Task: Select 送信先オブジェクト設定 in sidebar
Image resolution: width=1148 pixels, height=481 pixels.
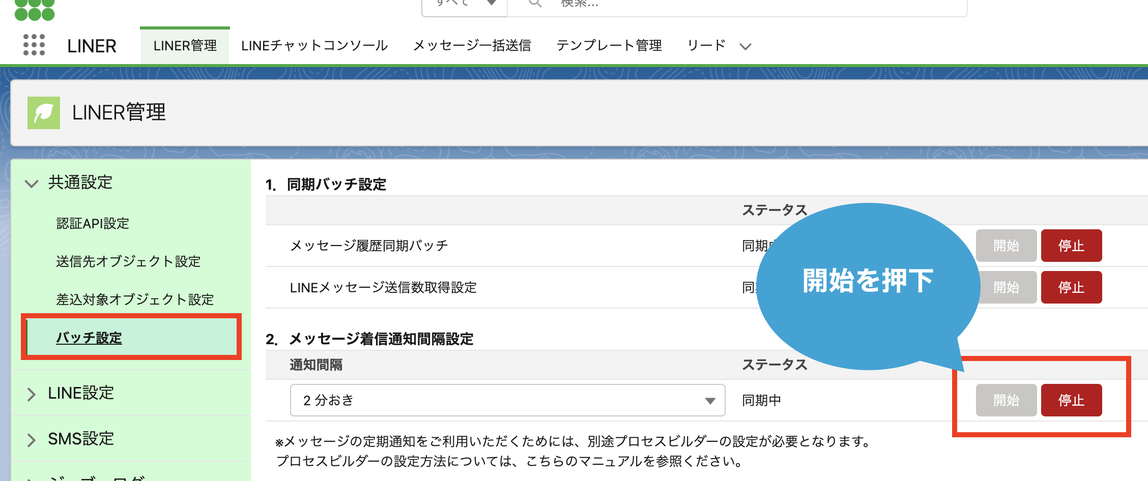Action: (x=128, y=261)
